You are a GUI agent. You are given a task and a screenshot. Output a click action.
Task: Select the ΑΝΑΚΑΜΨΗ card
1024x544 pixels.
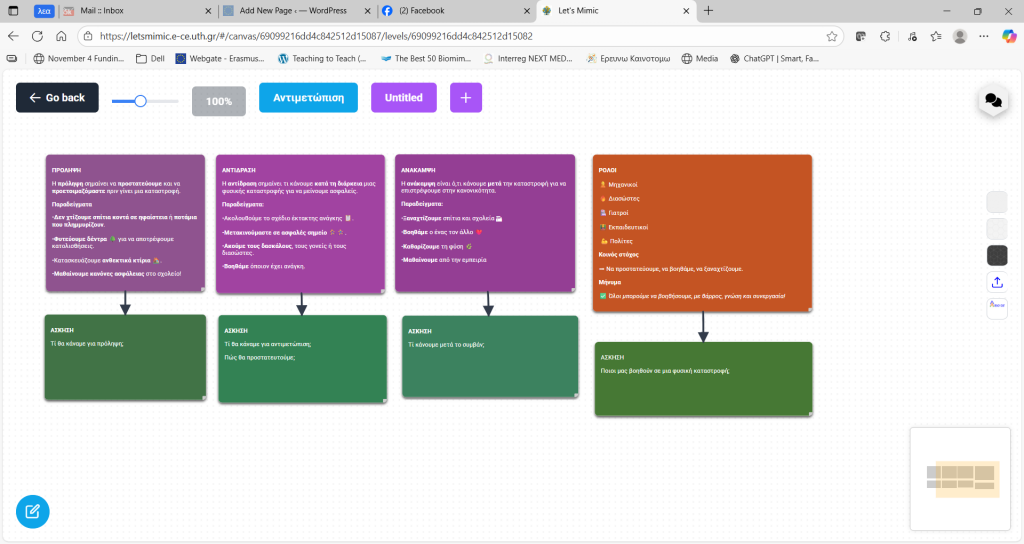(485, 223)
